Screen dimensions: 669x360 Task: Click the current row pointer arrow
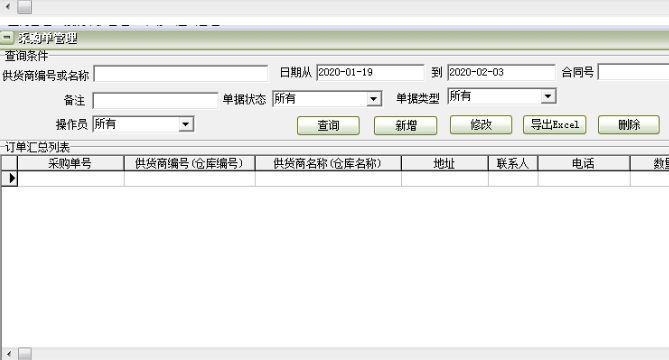point(12,178)
